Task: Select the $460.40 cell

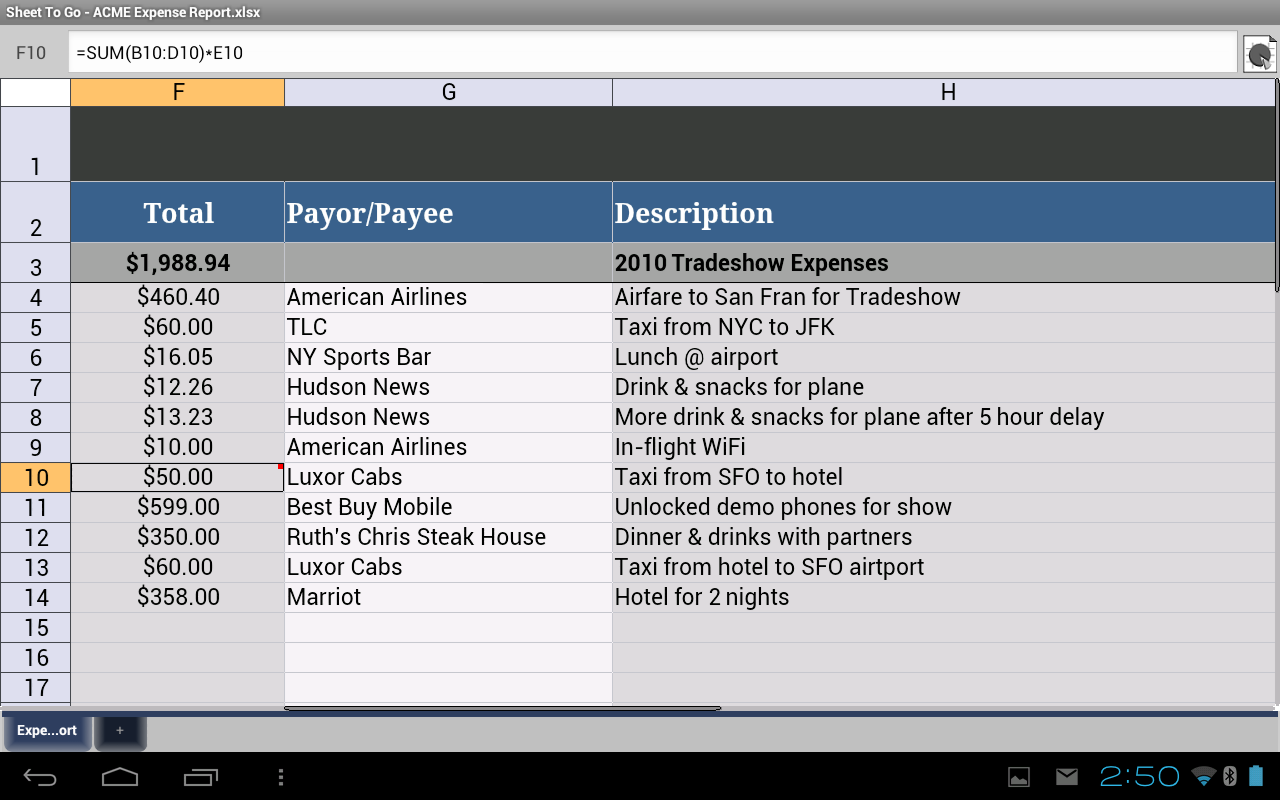Action: pos(178,297)
